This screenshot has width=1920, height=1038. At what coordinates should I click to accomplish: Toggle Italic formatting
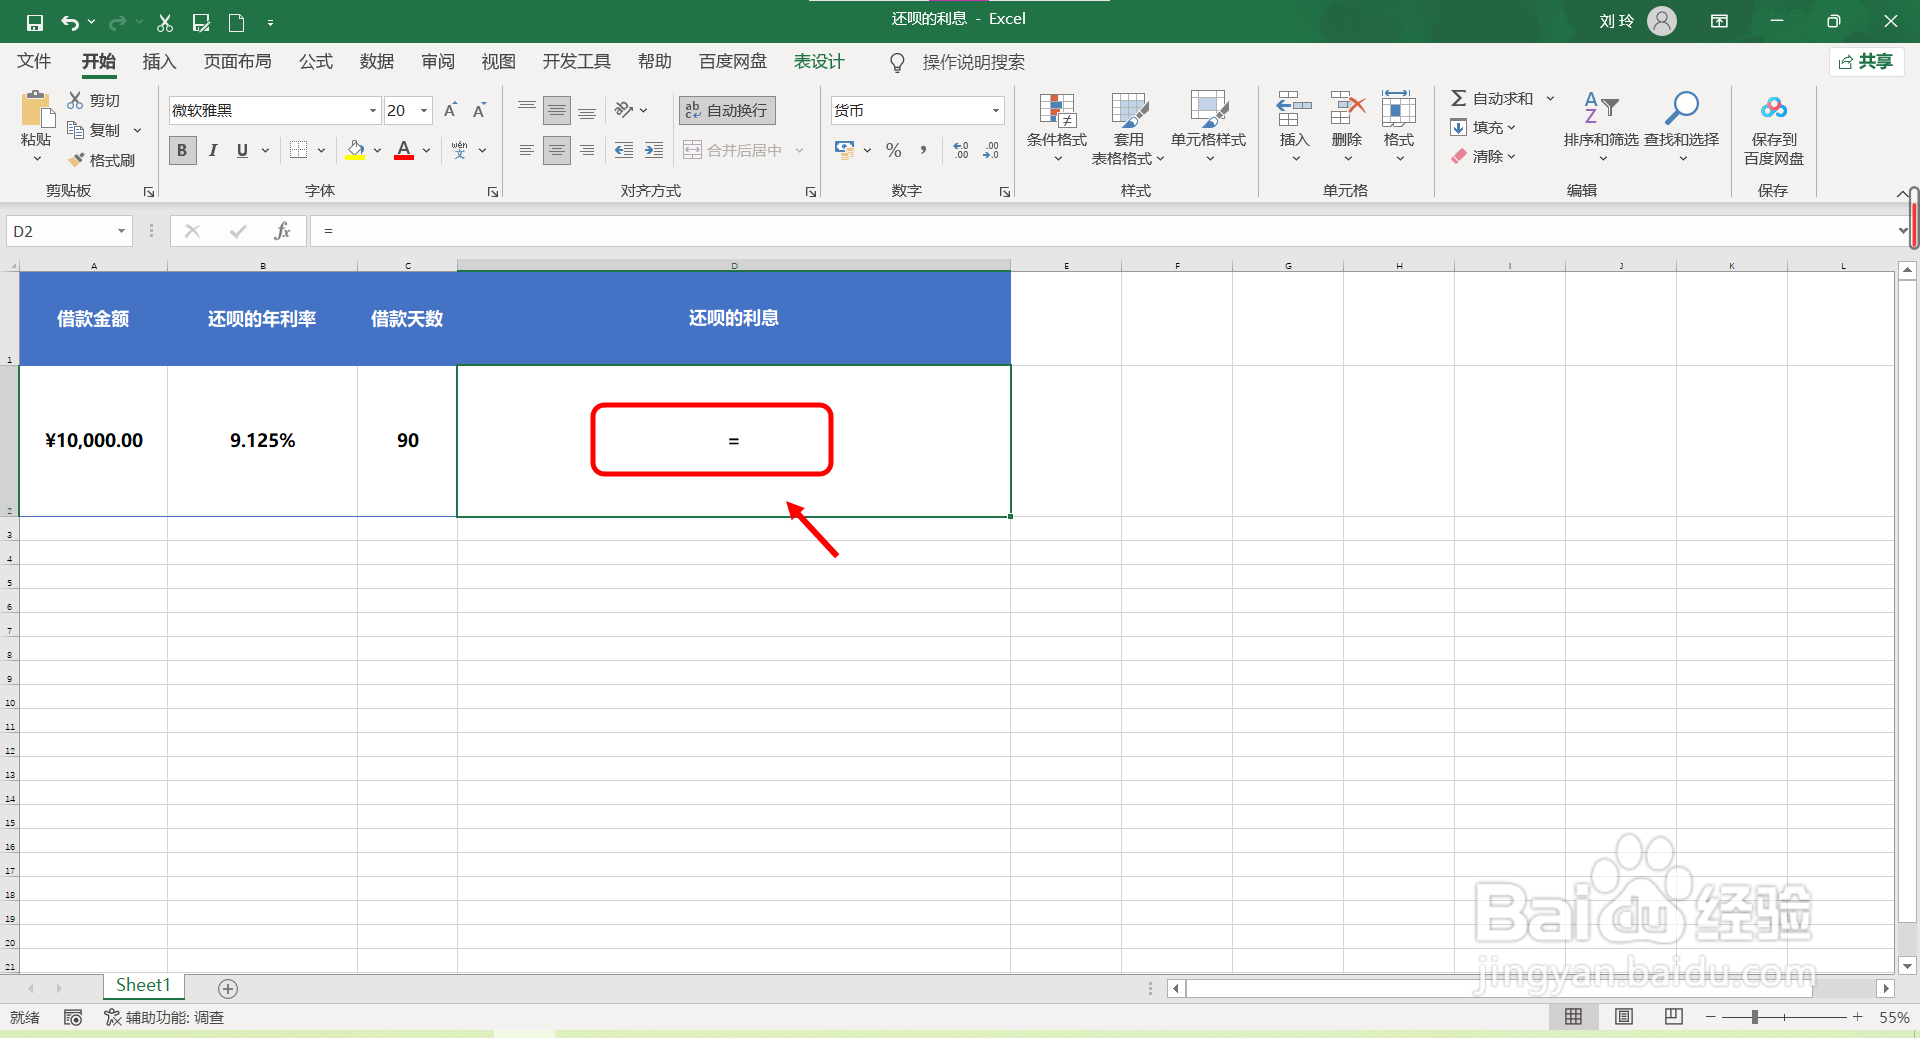[x=212, y=150]
